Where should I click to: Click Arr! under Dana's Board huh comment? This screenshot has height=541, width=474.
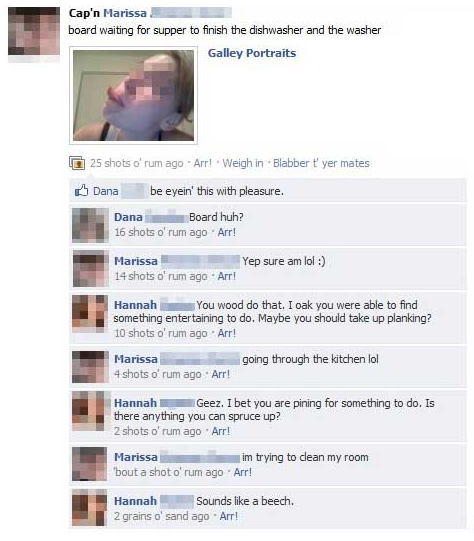[x=227, y=232]
